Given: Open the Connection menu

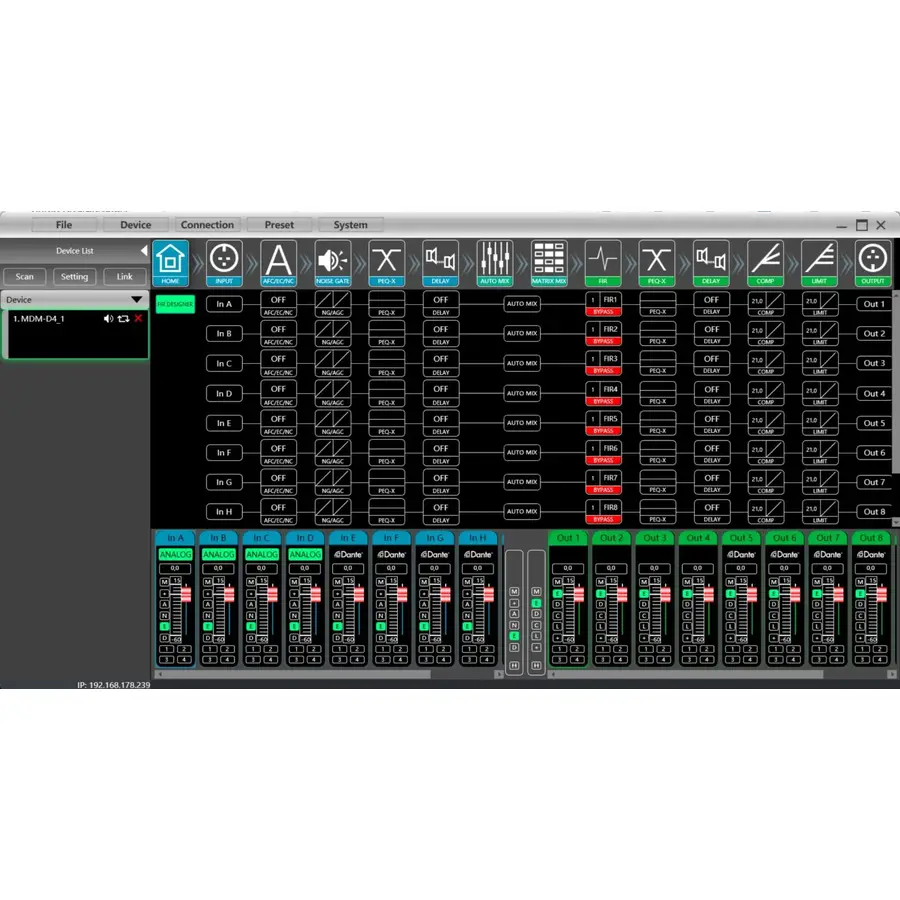Looking at the screenshot, I should point(207,225).
